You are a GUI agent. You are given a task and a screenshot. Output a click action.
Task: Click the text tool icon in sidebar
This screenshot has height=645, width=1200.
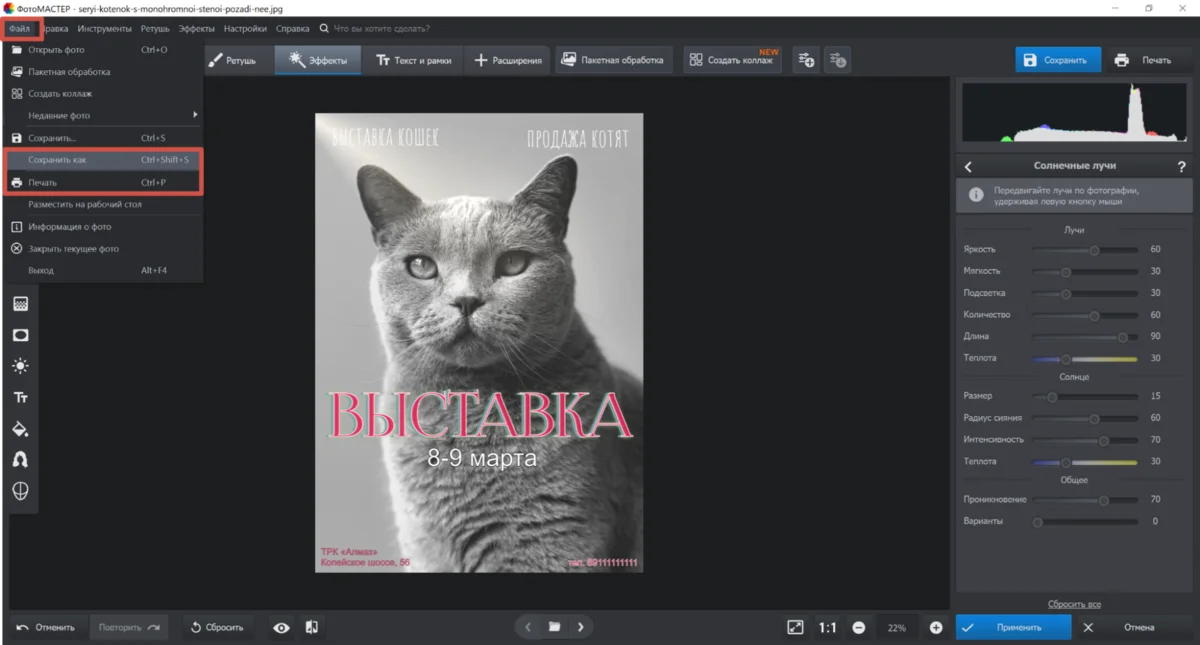20,398
